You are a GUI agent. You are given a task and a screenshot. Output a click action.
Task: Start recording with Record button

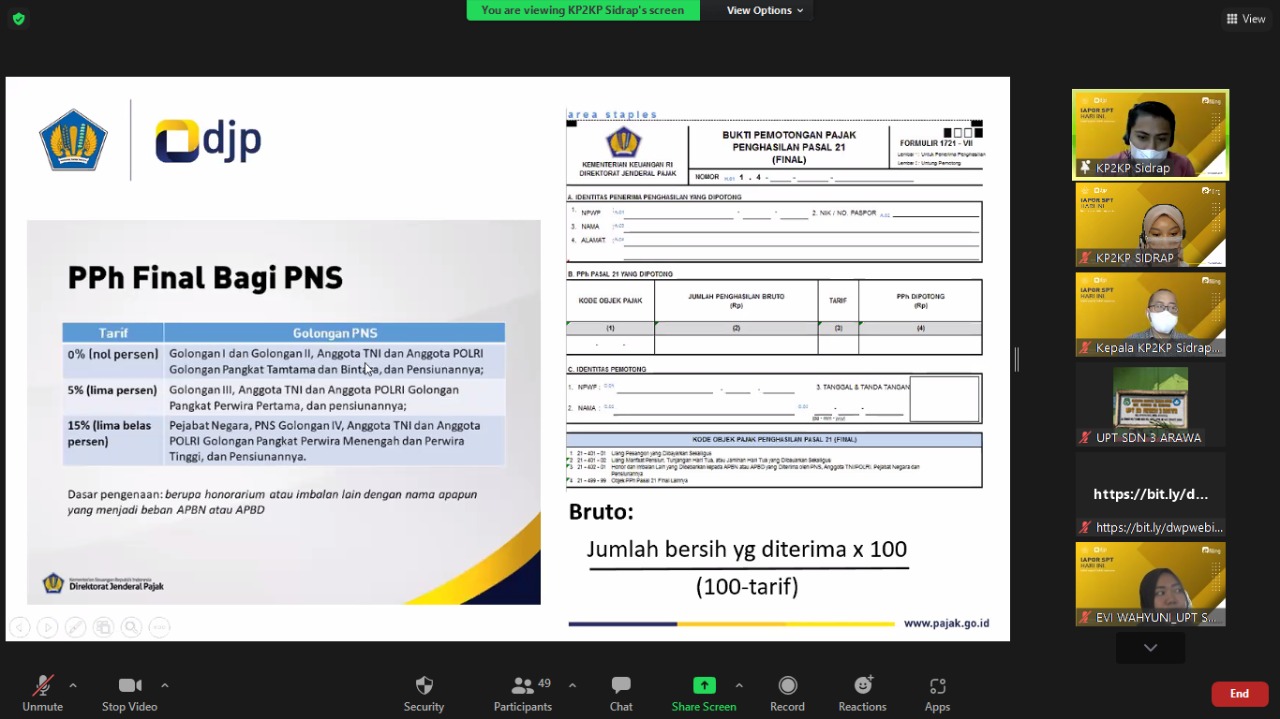click(x=787, y=693)
